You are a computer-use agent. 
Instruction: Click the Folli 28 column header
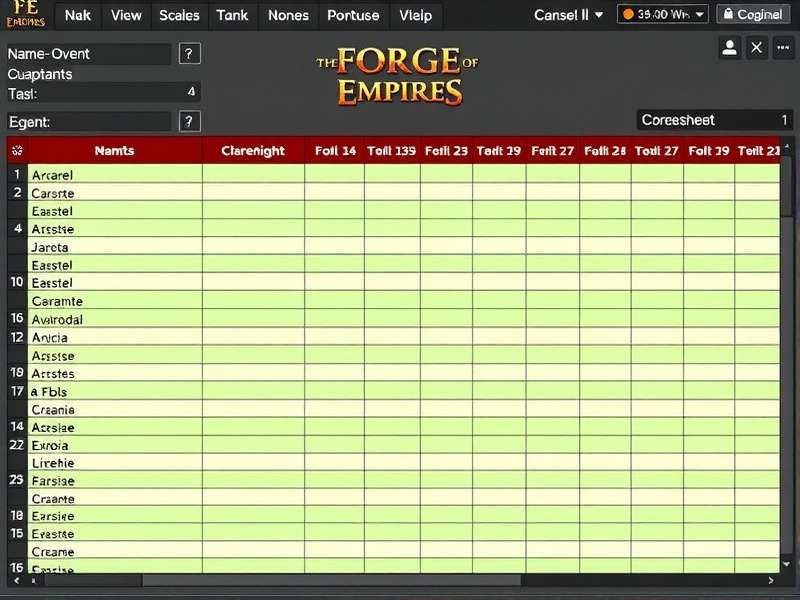tap(605, 151)
